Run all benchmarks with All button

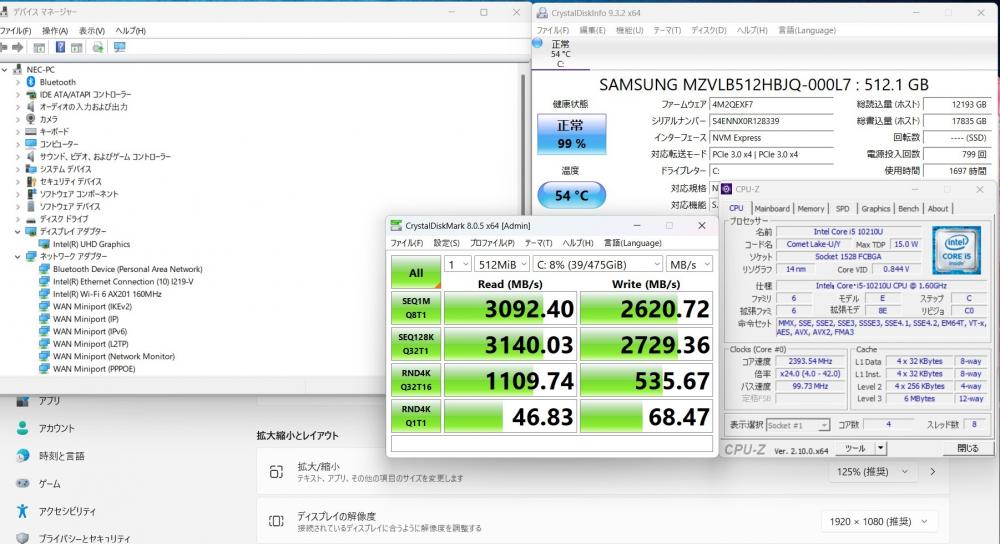[416, 272]
